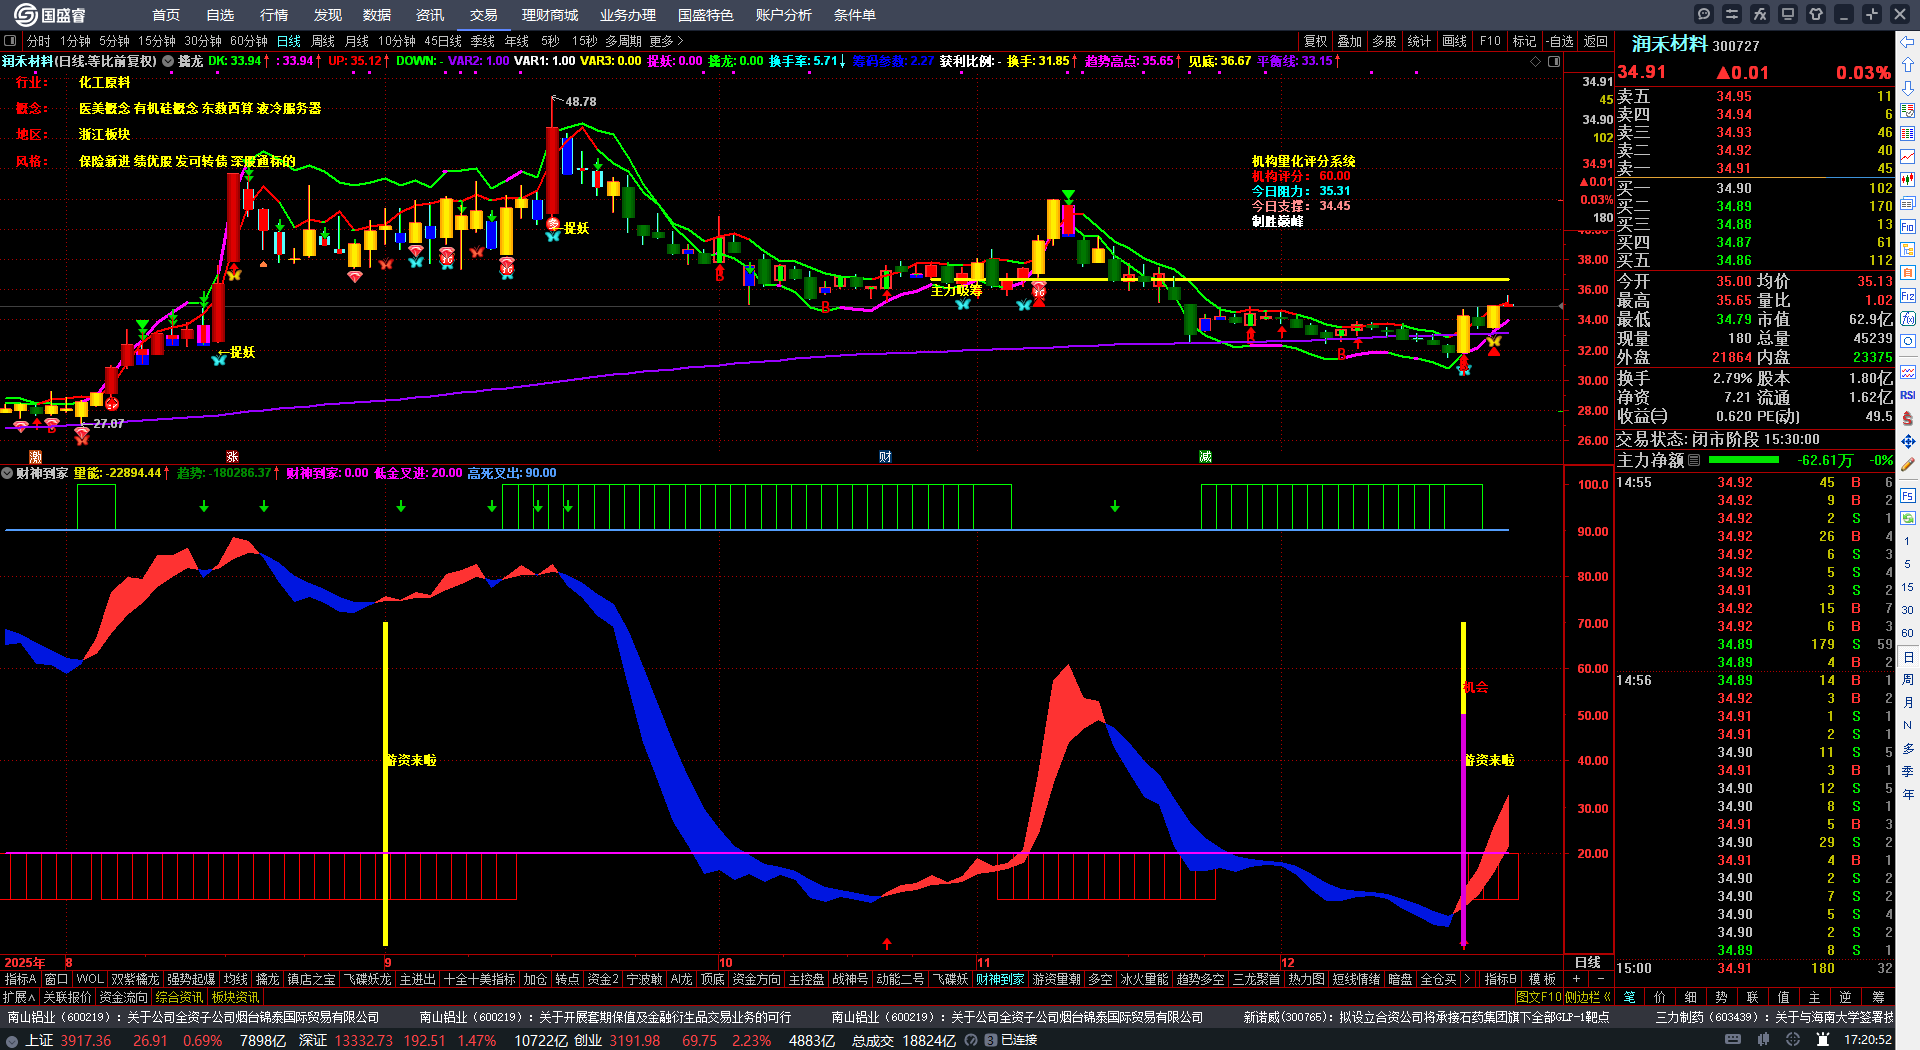Open the message chat icon in title bar
Image resolution: width=1920 pixels, height=1050 pixels.
[1704, 14]
